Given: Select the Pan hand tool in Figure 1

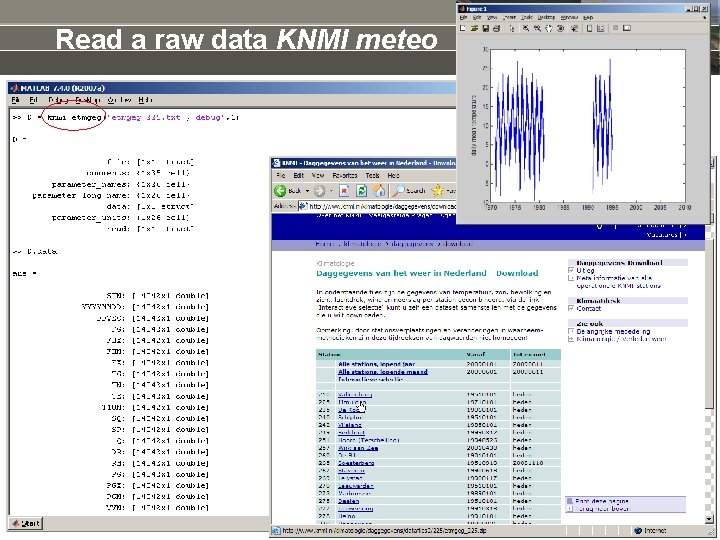Looking at the screenshot, I should click(x=549, y=28).
